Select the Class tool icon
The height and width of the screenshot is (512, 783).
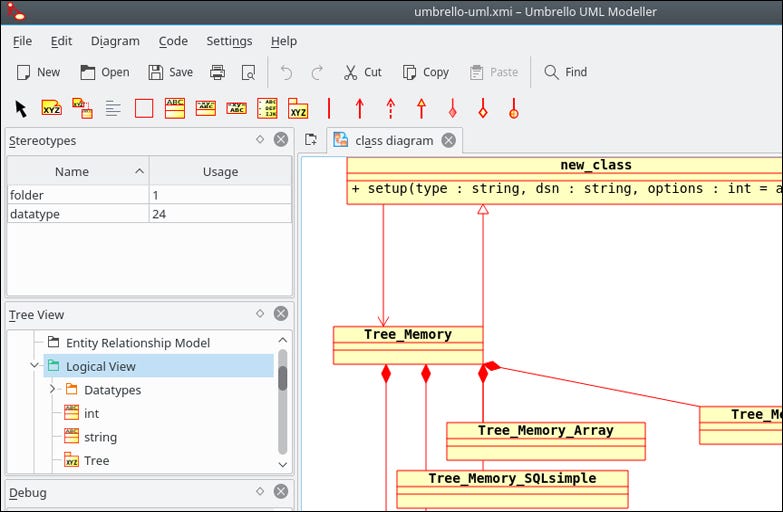click(x=175, y=108)
